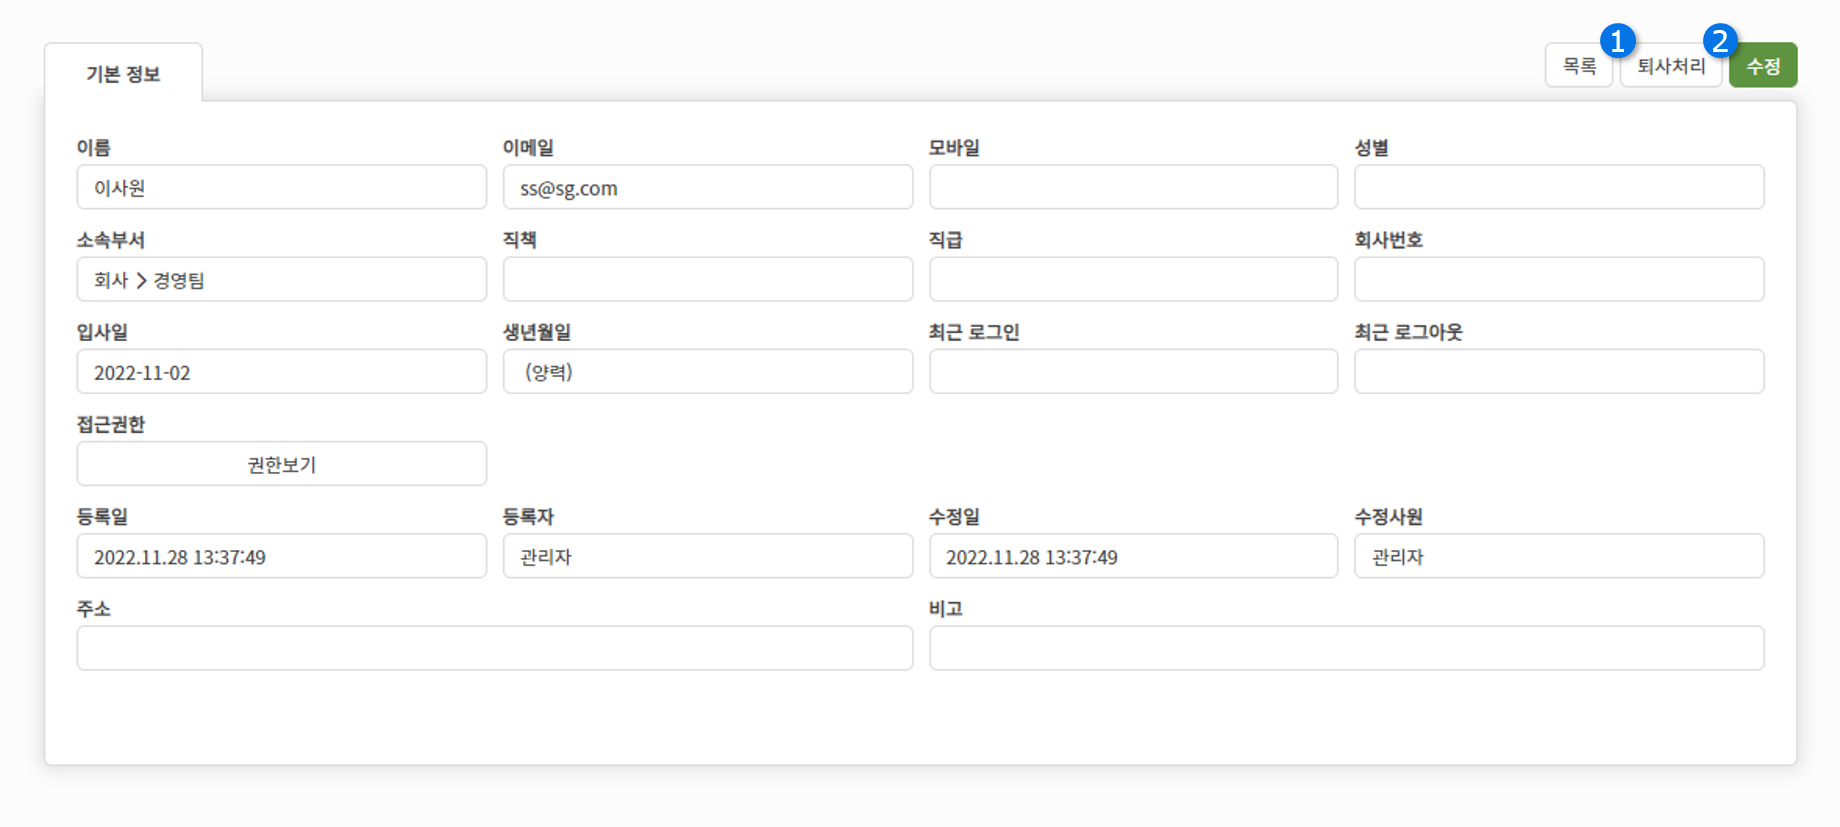Viewport: 1840px width, 827px height.
Task: Focus the empty 직책 field
Action: coord(708,279)
